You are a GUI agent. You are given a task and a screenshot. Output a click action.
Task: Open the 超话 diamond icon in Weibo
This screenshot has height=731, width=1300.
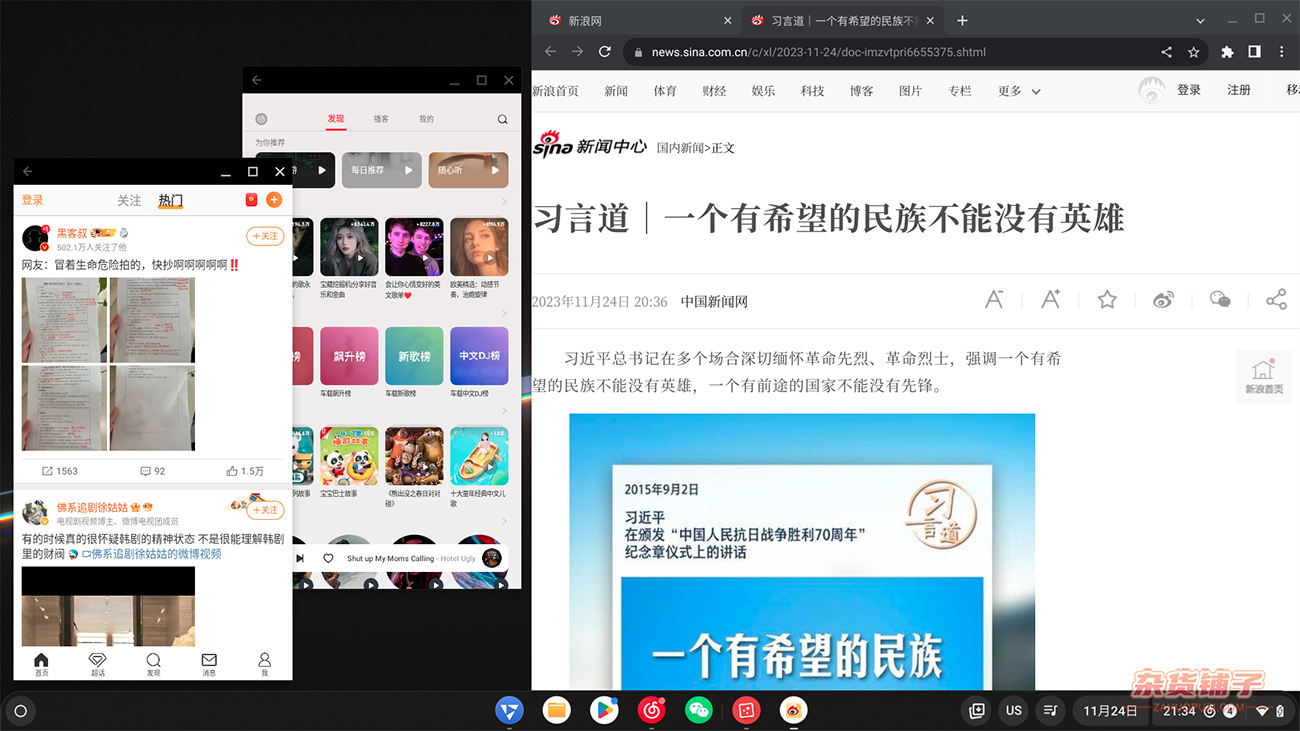97,664
